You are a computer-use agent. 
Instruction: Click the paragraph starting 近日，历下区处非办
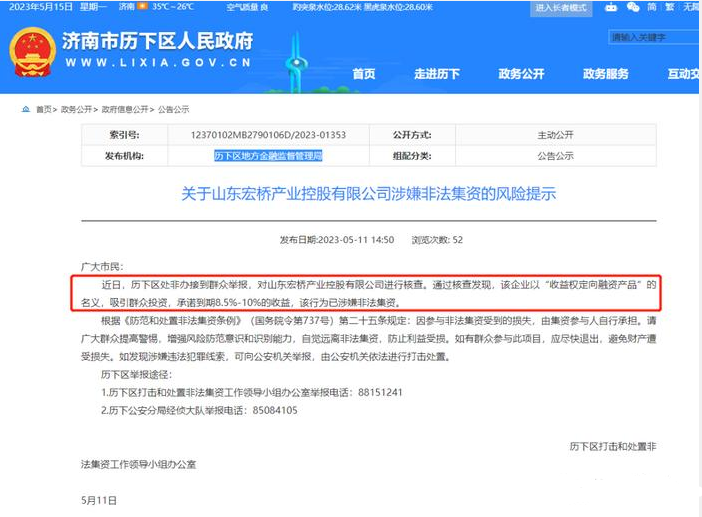point(368,294)
